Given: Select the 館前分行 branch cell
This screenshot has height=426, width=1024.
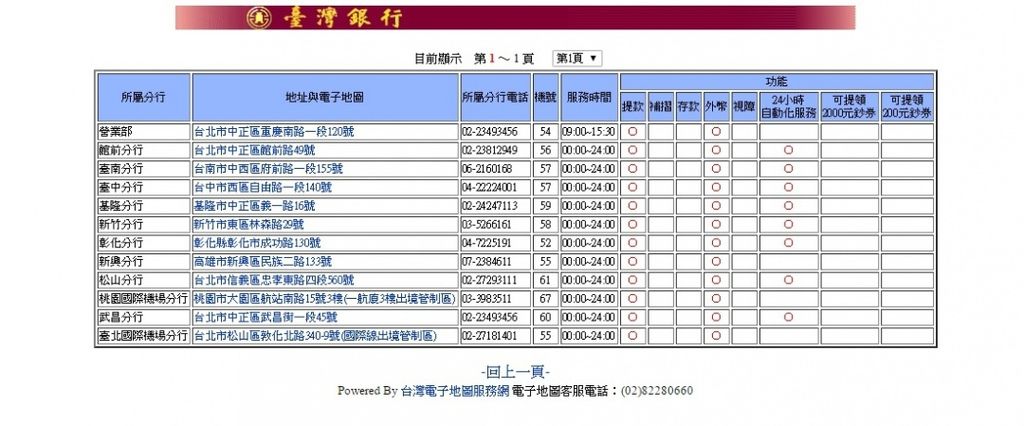Looking at the screenshot, I should pyautogui.click(x=144, y=150).
